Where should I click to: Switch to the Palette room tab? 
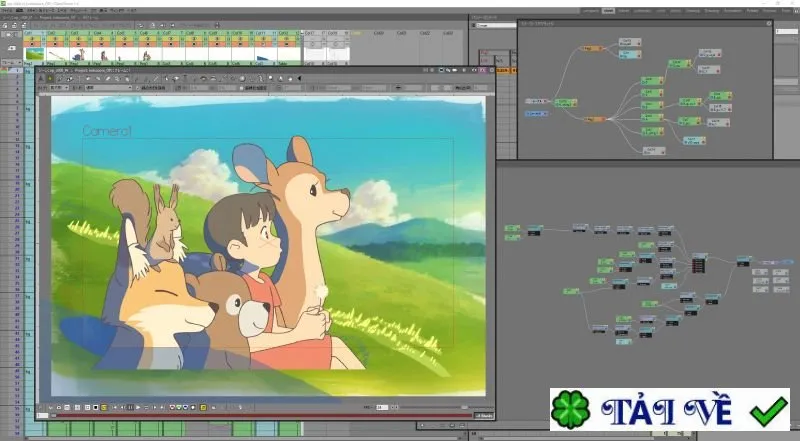(753, 11)
